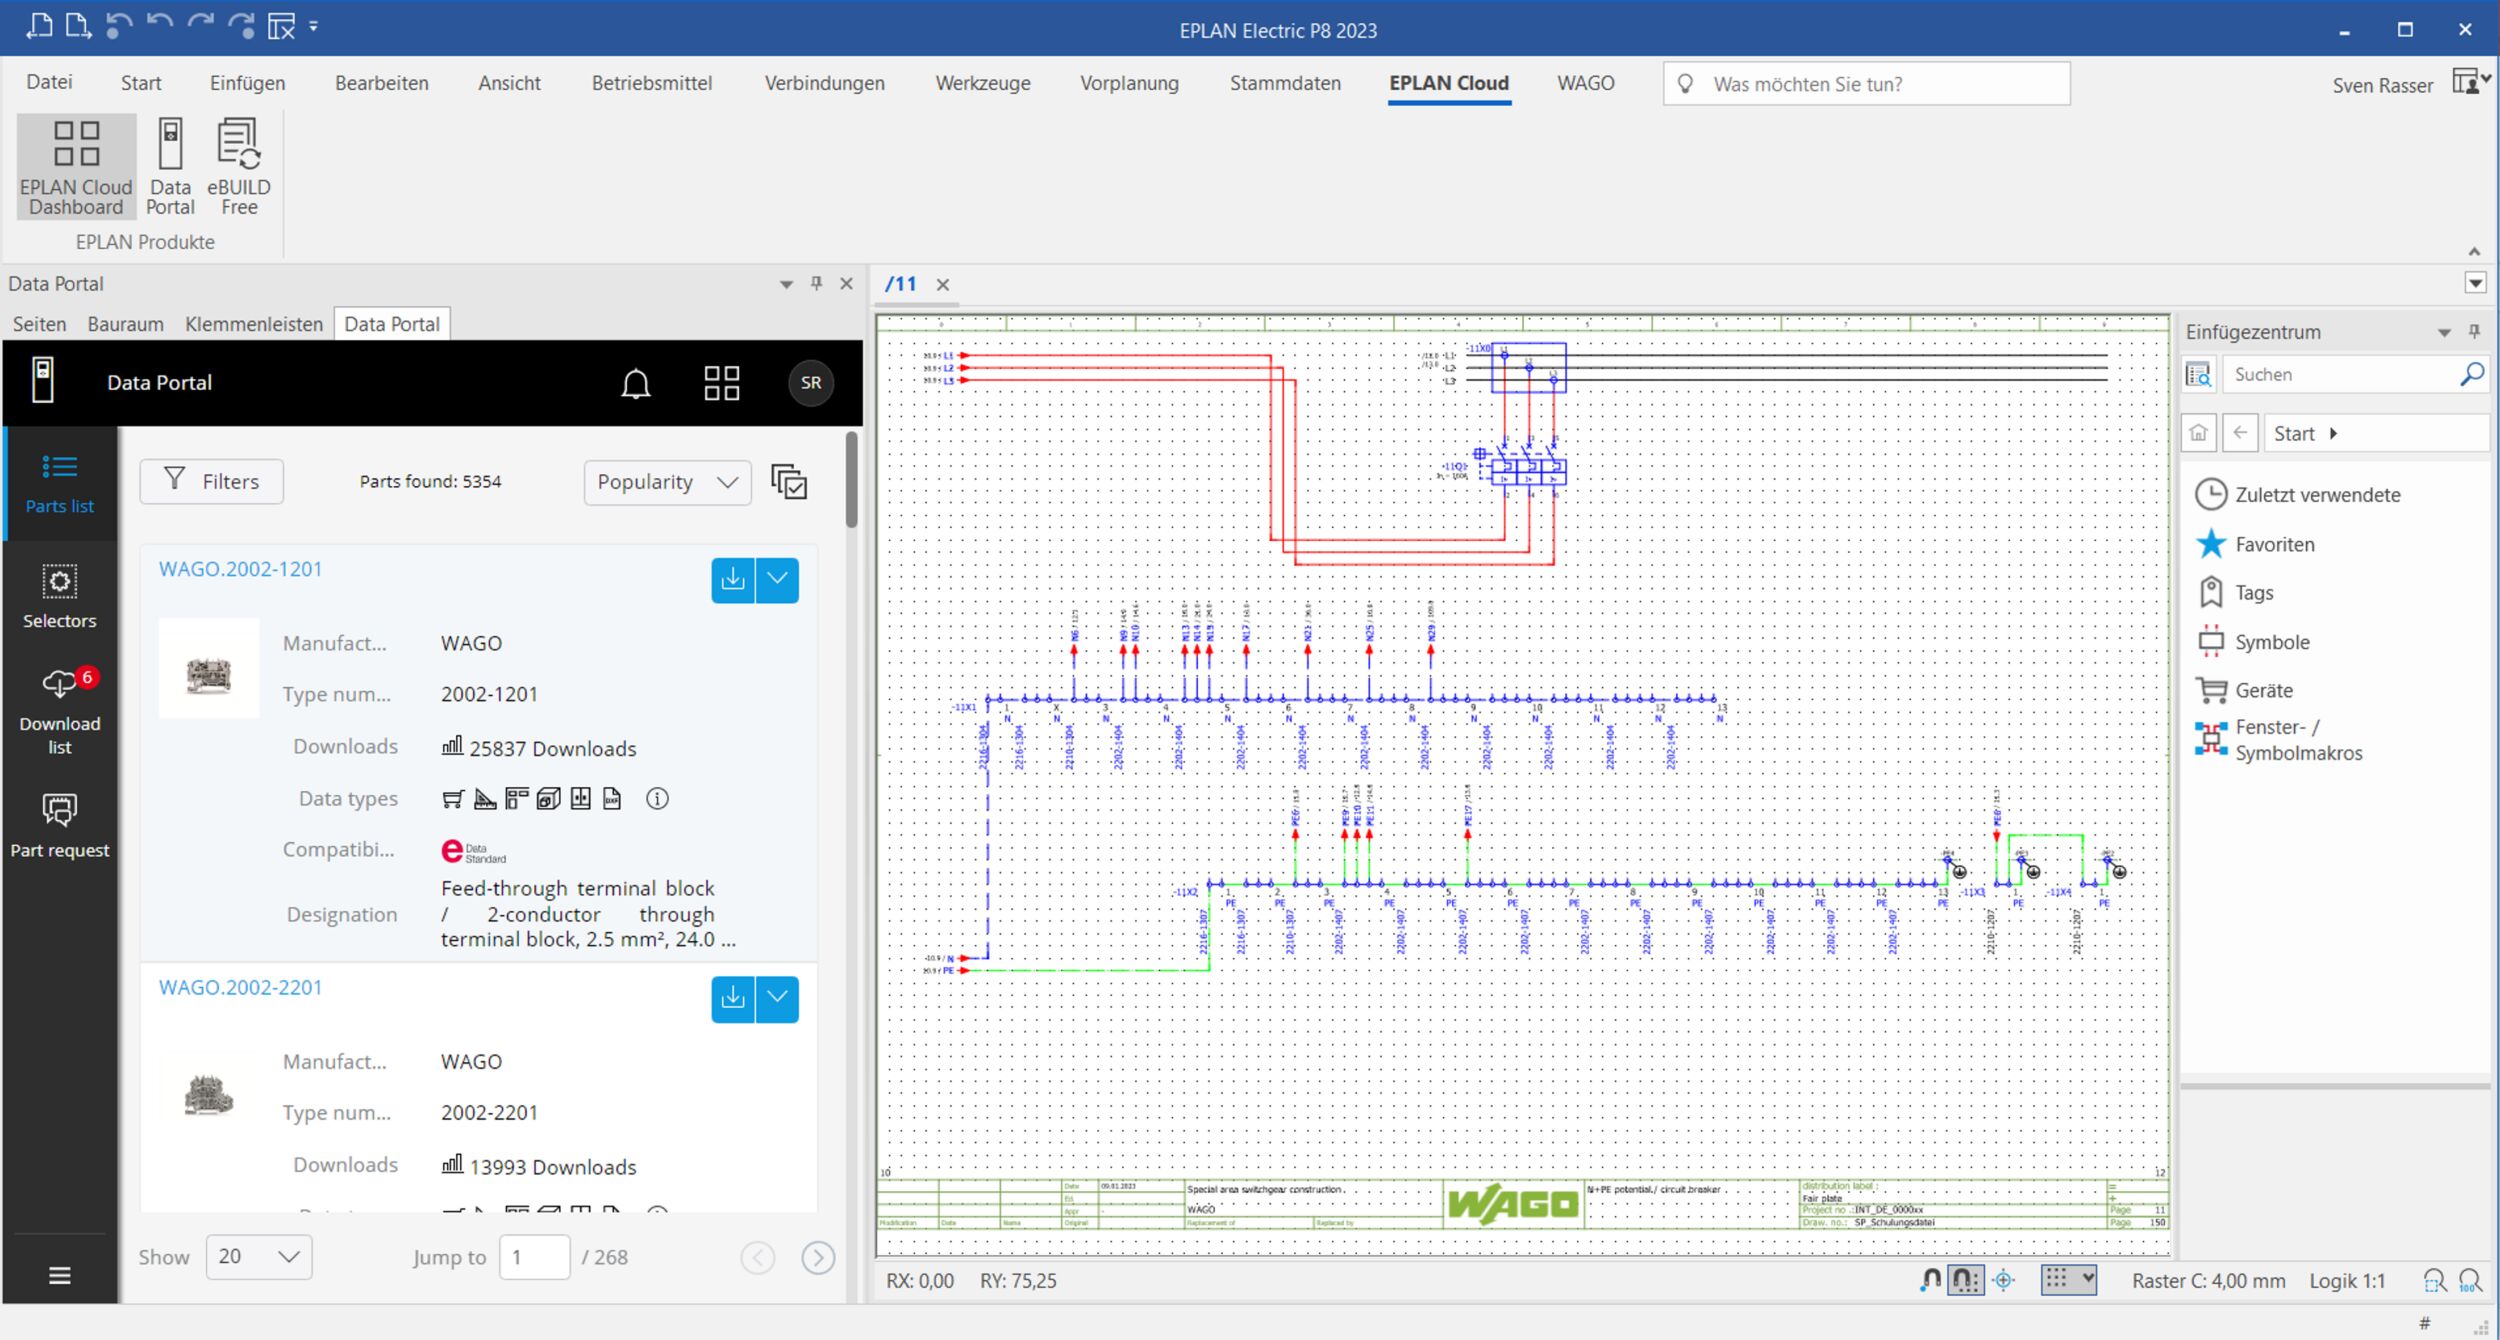
Task: Pin the Data Portal panel
Action: [816, 284]
